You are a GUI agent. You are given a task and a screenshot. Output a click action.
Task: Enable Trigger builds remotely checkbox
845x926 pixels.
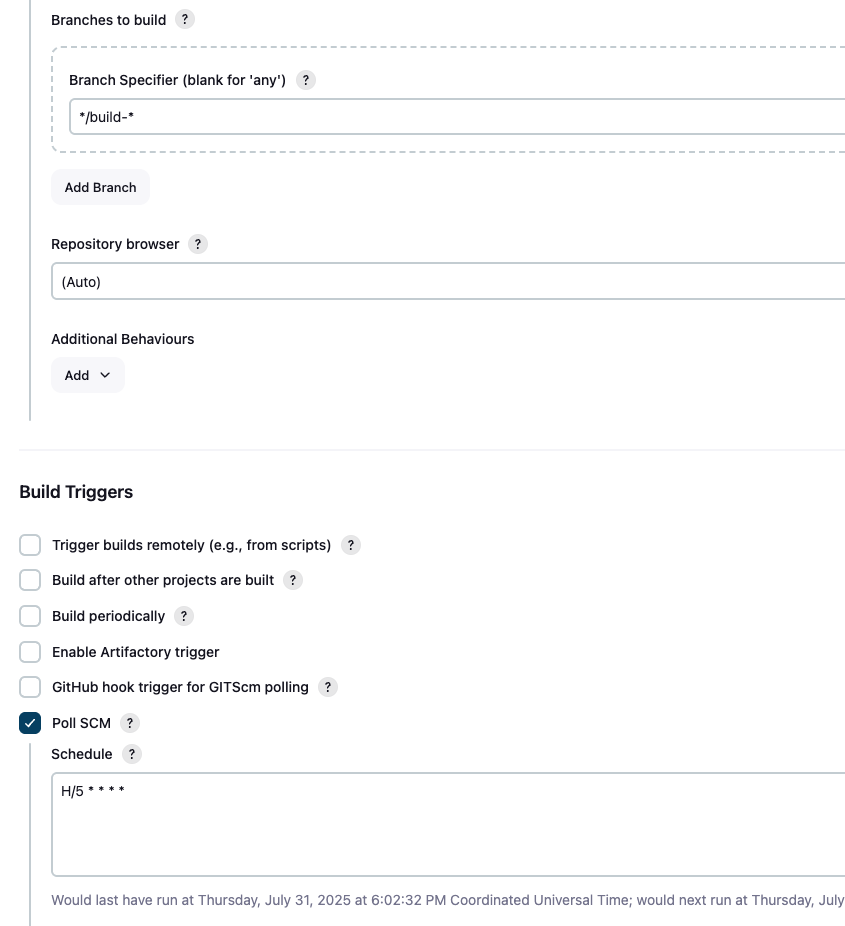[30, 544]
